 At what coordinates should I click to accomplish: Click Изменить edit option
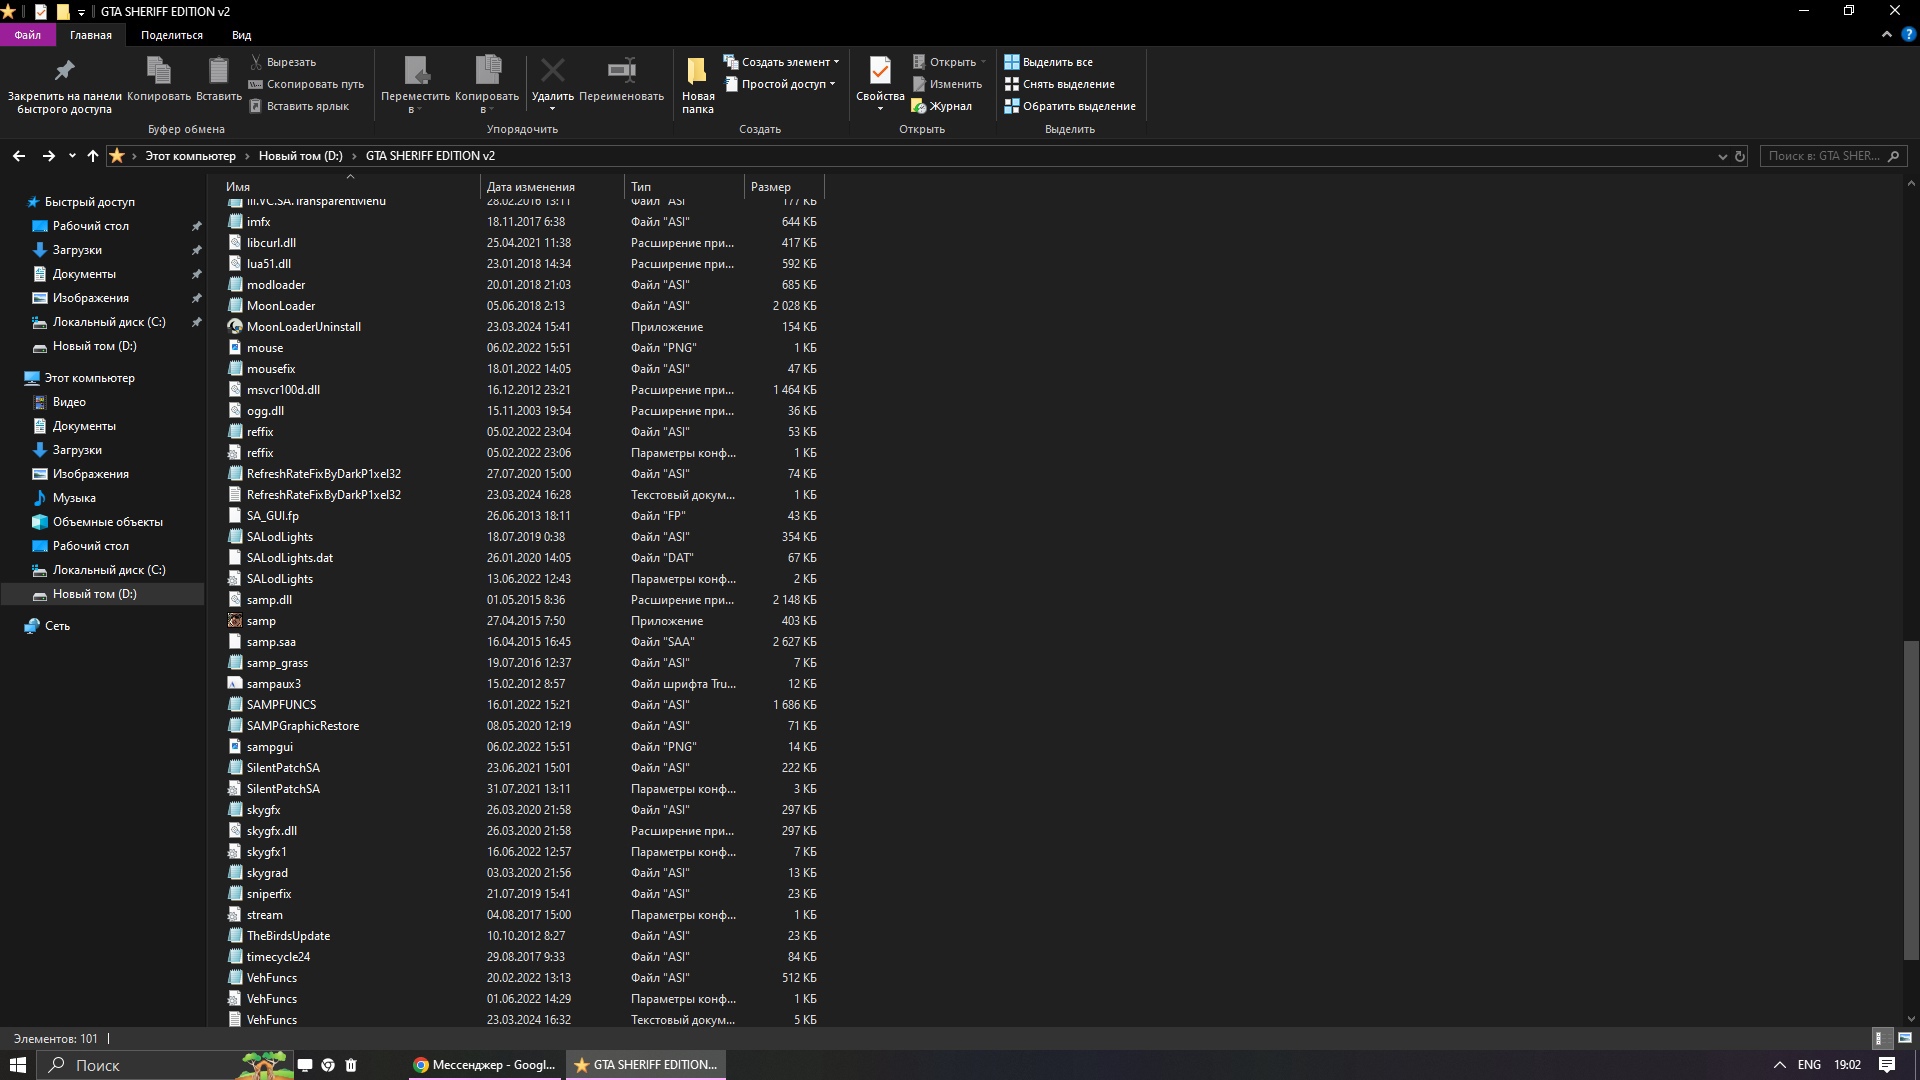947,84
